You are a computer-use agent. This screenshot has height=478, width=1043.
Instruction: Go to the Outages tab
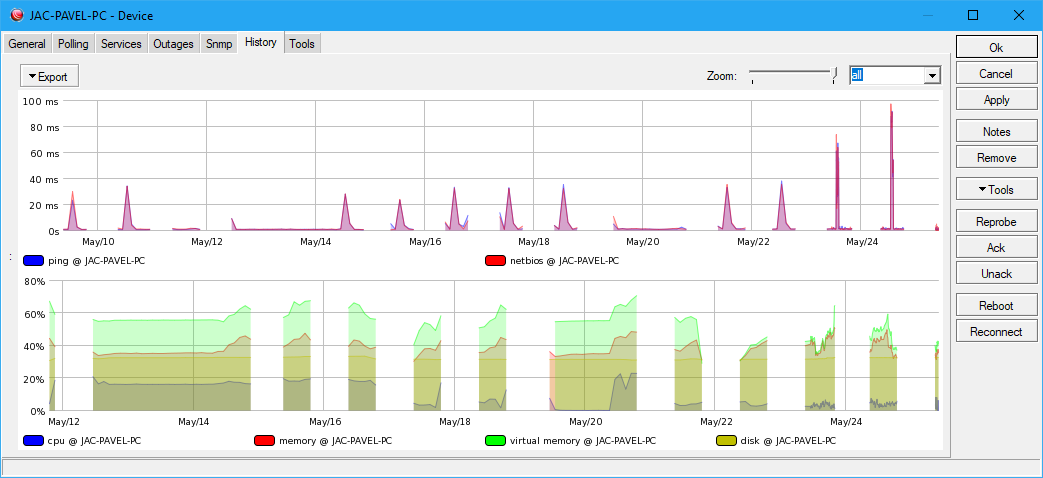[173, 44]
